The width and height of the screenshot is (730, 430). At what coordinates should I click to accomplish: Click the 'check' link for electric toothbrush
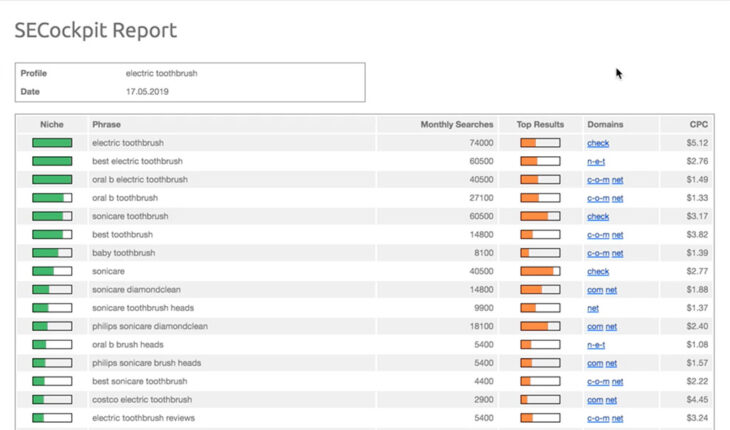(x=597, y=143)
